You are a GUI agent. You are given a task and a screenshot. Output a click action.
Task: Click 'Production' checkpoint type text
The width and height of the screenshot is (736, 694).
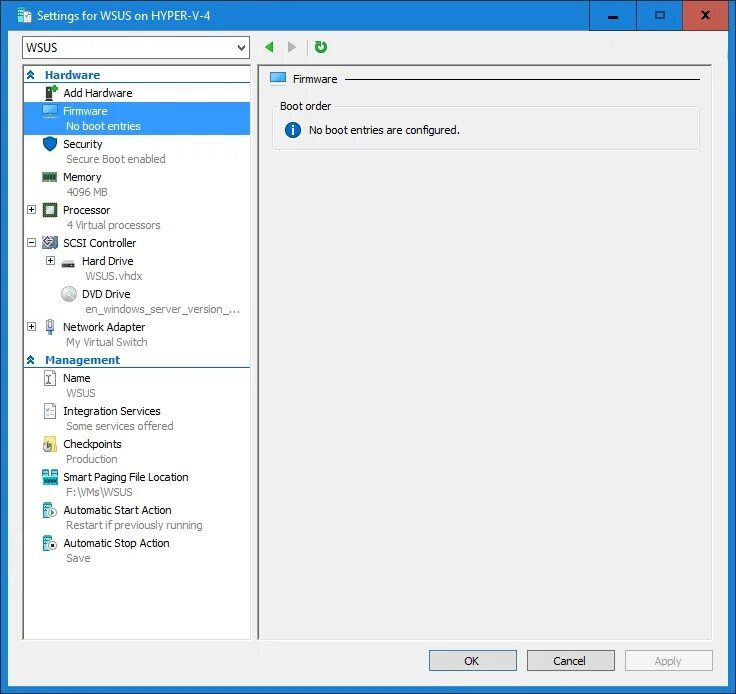(x=92, y=459)
